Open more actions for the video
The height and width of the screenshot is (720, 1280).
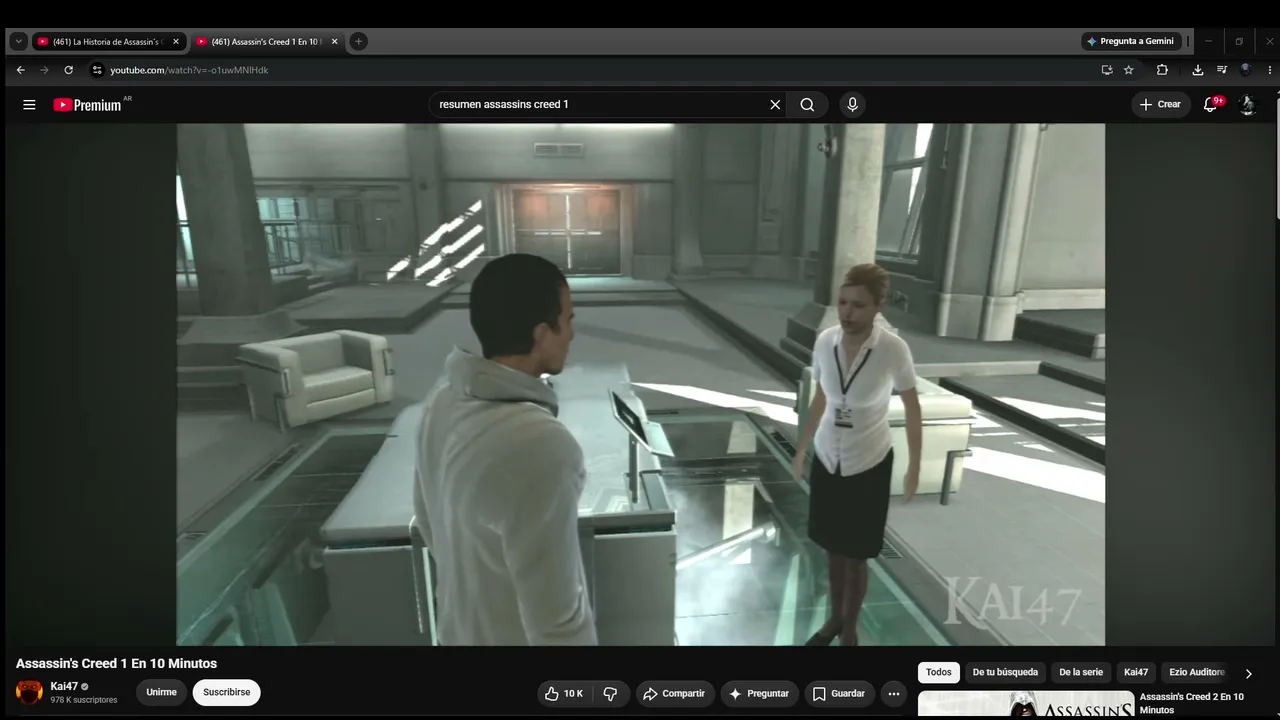(894, 693)
